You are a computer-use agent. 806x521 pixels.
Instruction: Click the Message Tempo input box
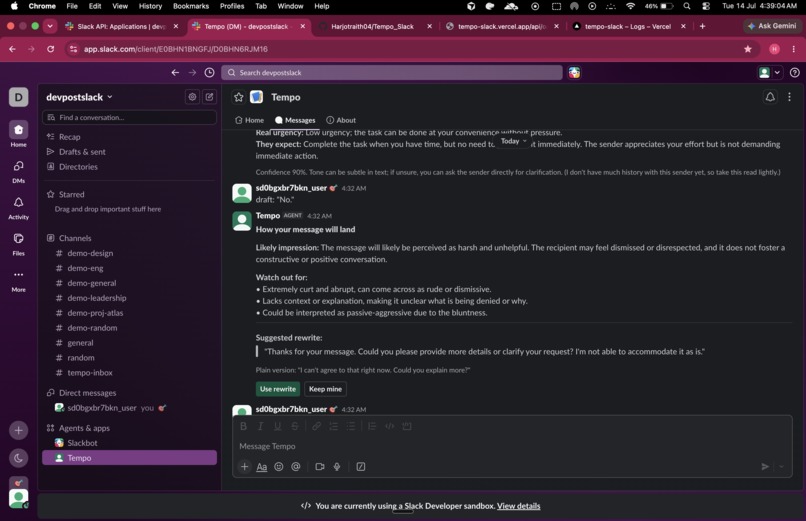pyautogui.click(x=512, y=446)
